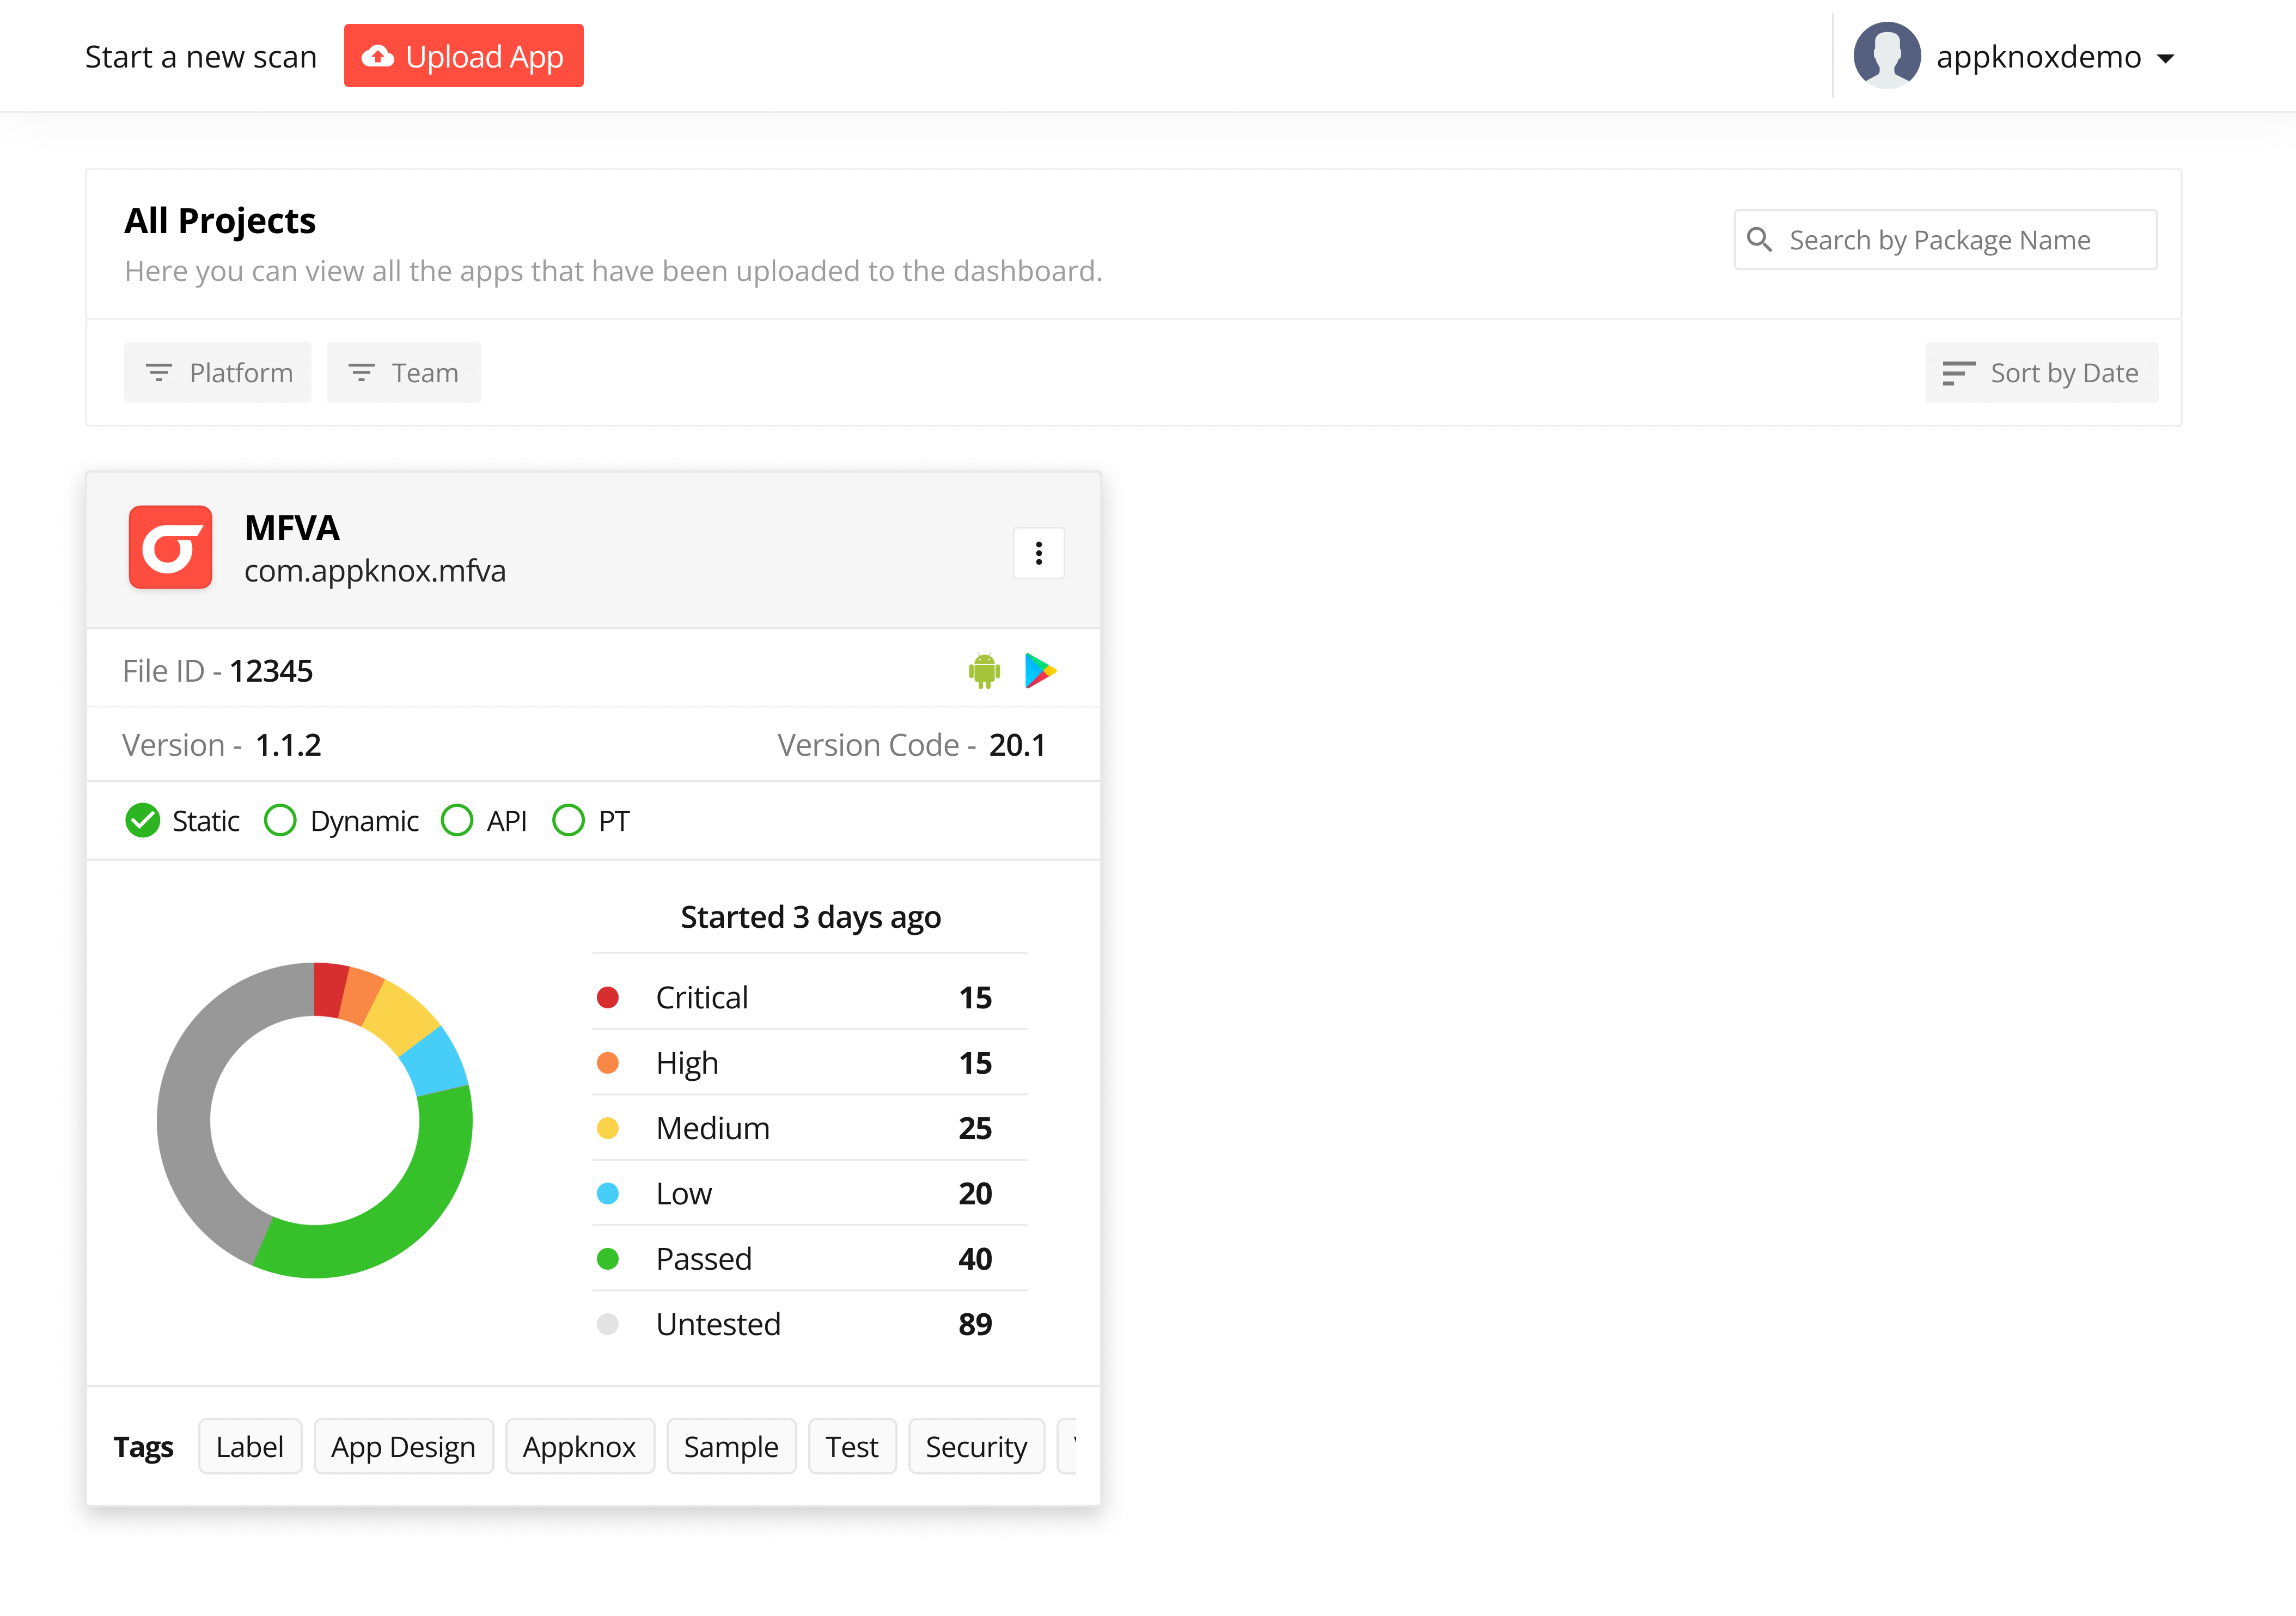Open the Platform filter
2296x1616 pixels.
pos(218,372)
